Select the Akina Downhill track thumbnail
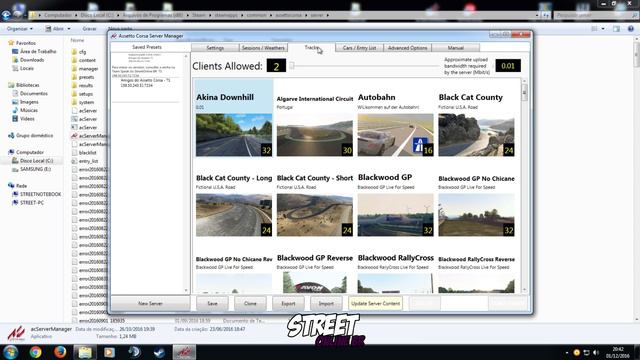 [234, 135]
